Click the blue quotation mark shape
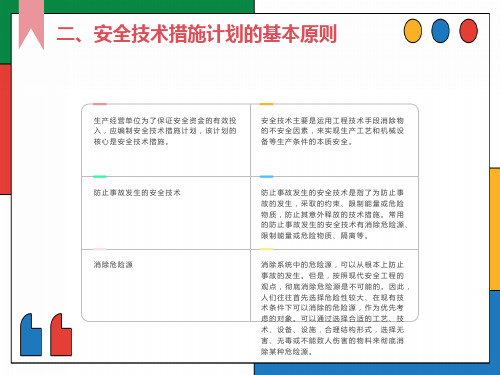 tap(31, 335)
